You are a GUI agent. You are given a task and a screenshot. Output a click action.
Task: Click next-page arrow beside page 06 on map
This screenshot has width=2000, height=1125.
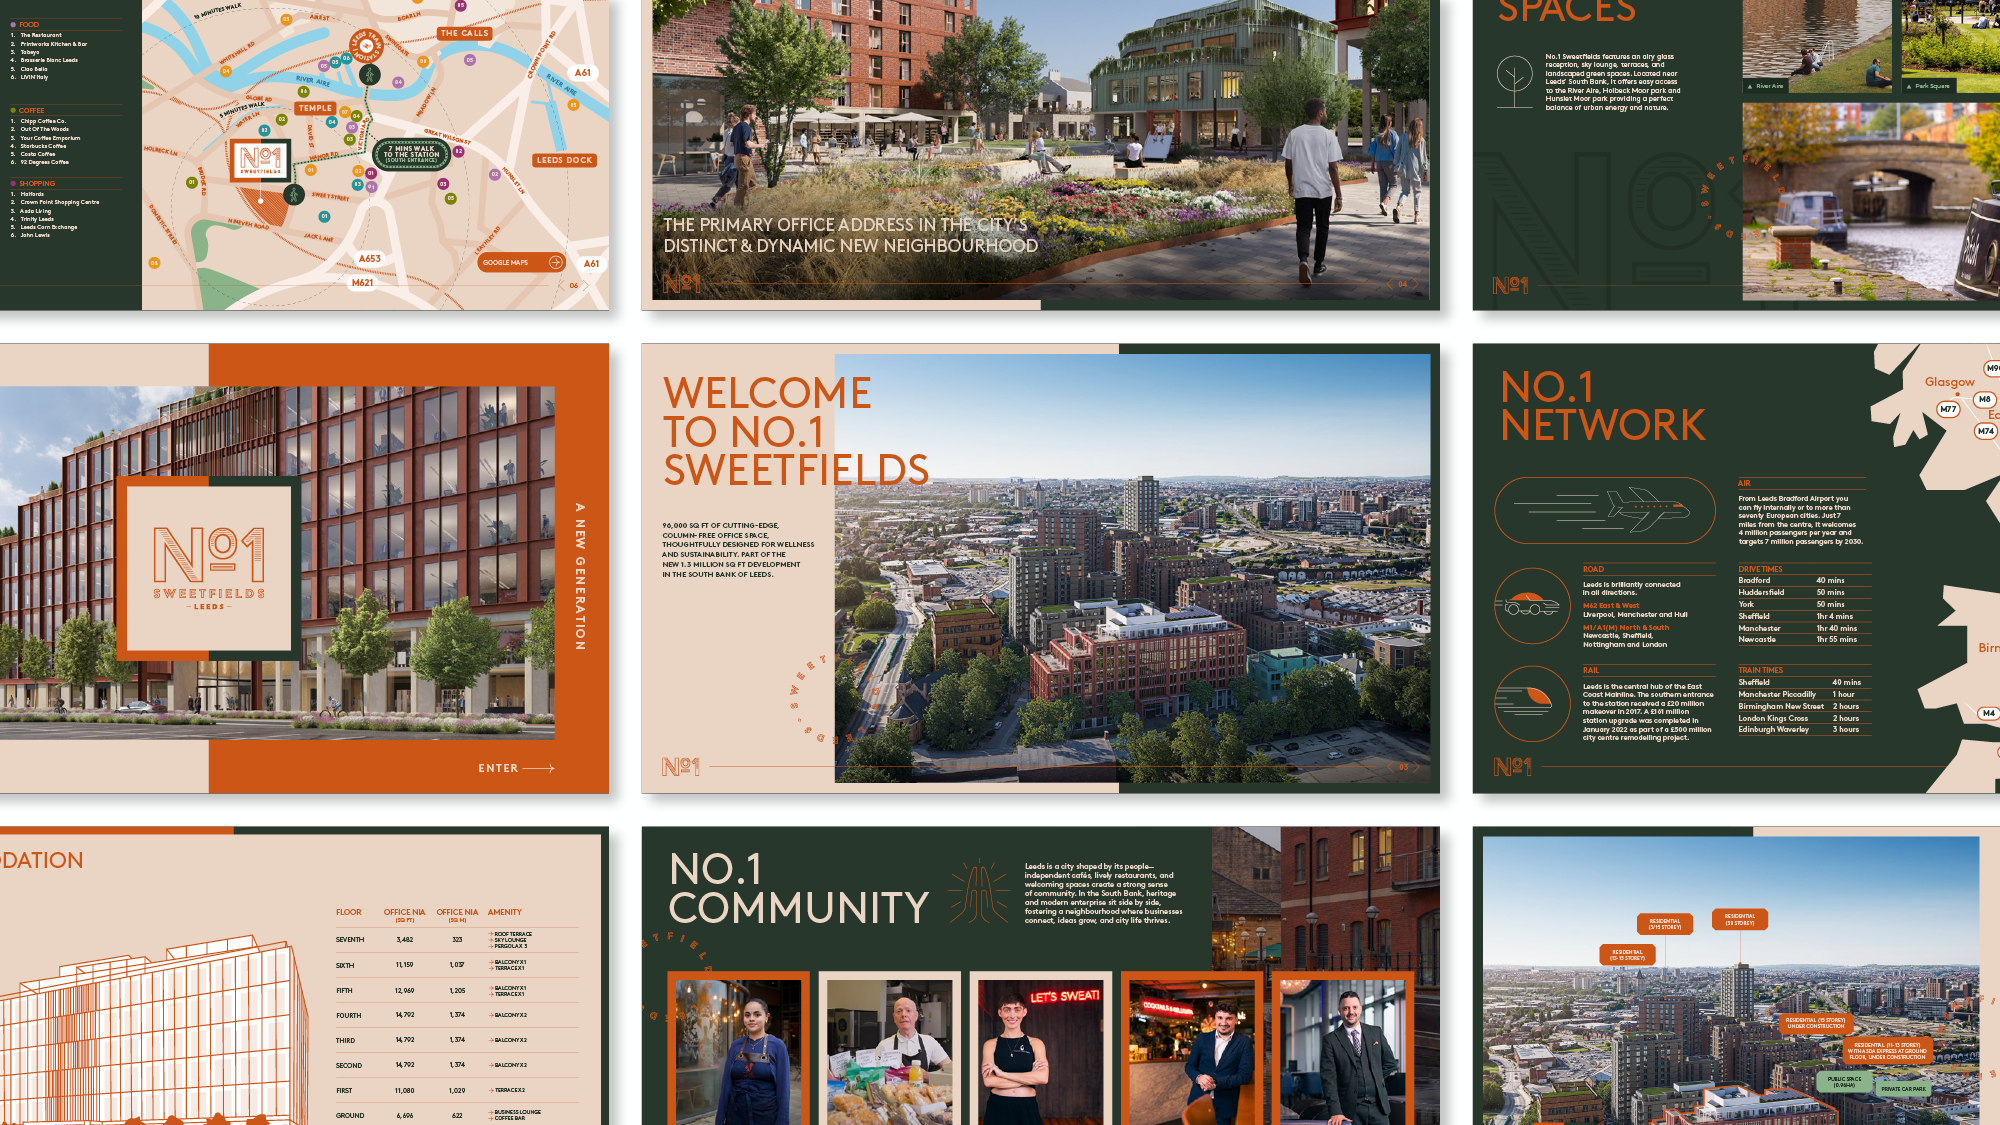[587, 285]
